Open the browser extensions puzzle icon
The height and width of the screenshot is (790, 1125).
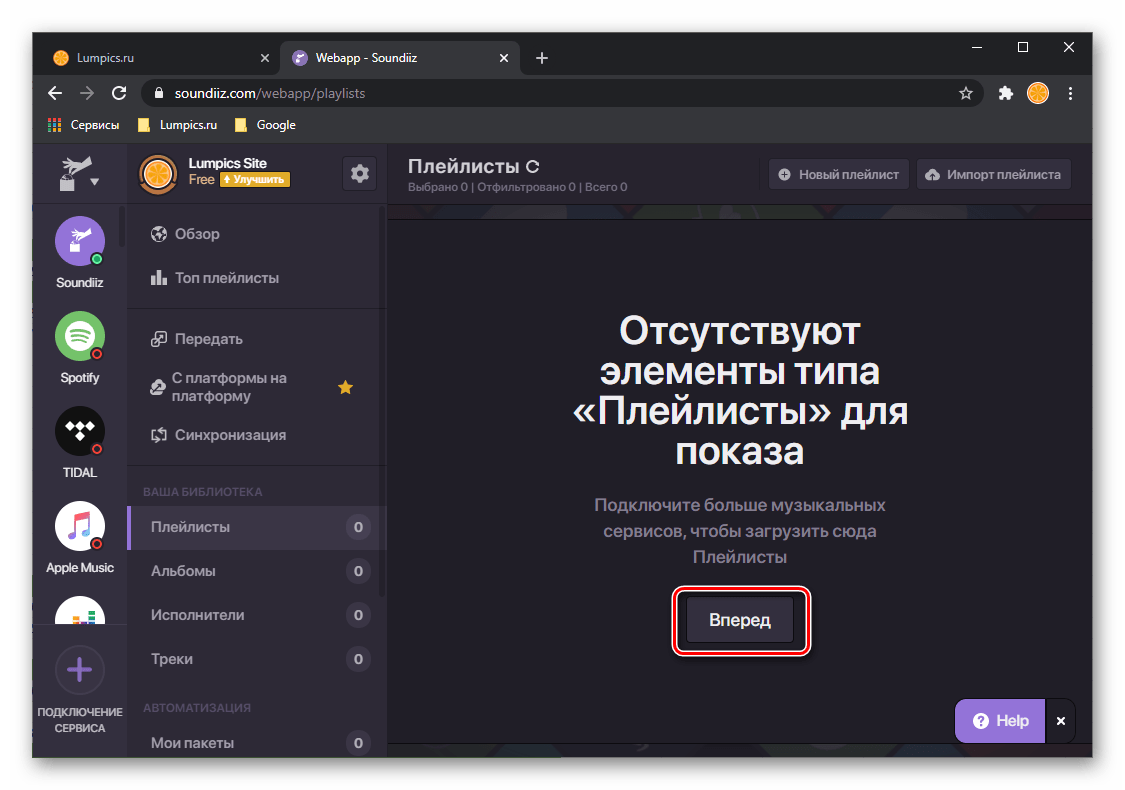(1005, 93)
